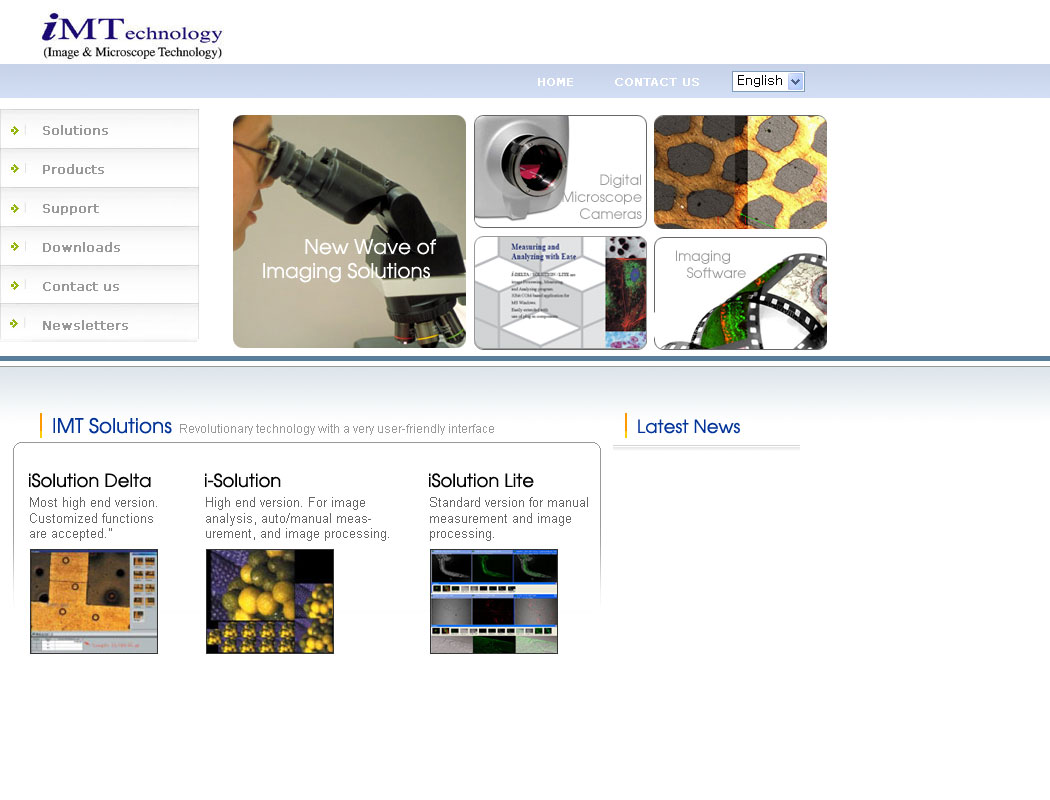Go to HOME in top navigation
The image size is (1050, 800).
click(x=555, y=82)
